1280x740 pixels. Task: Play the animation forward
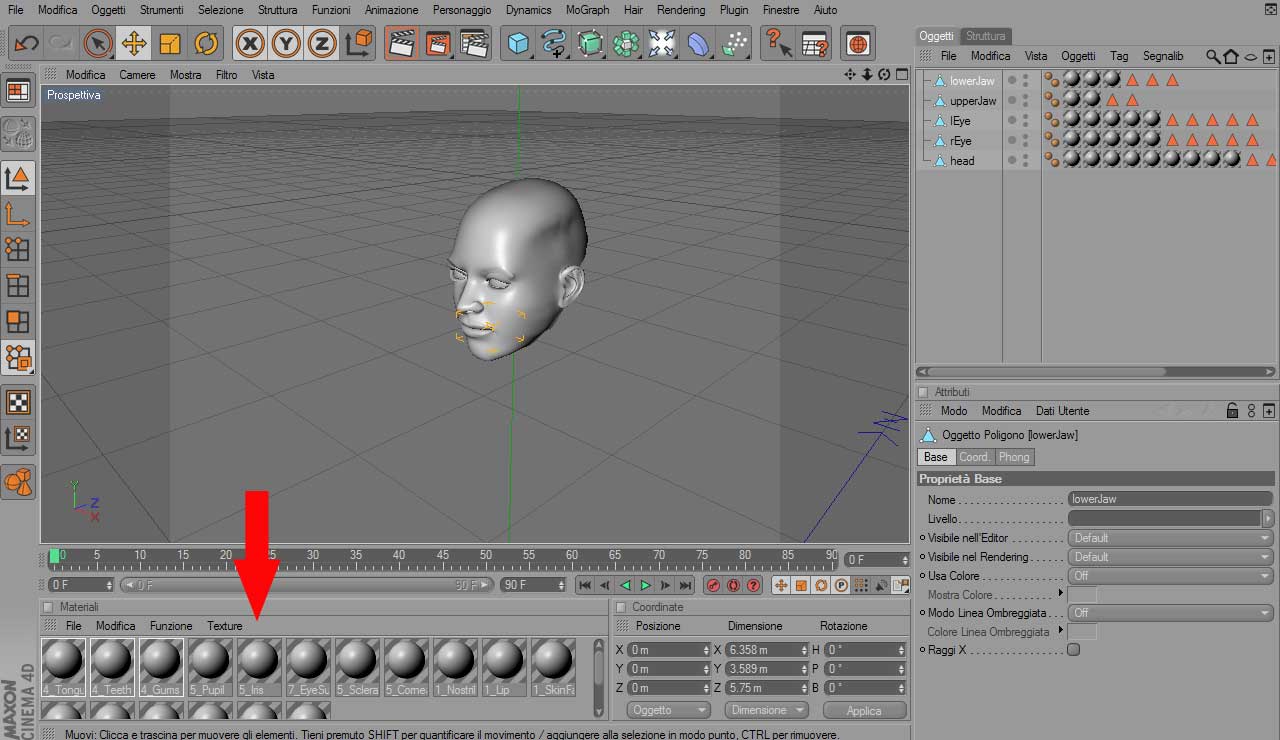click(645, 585)
